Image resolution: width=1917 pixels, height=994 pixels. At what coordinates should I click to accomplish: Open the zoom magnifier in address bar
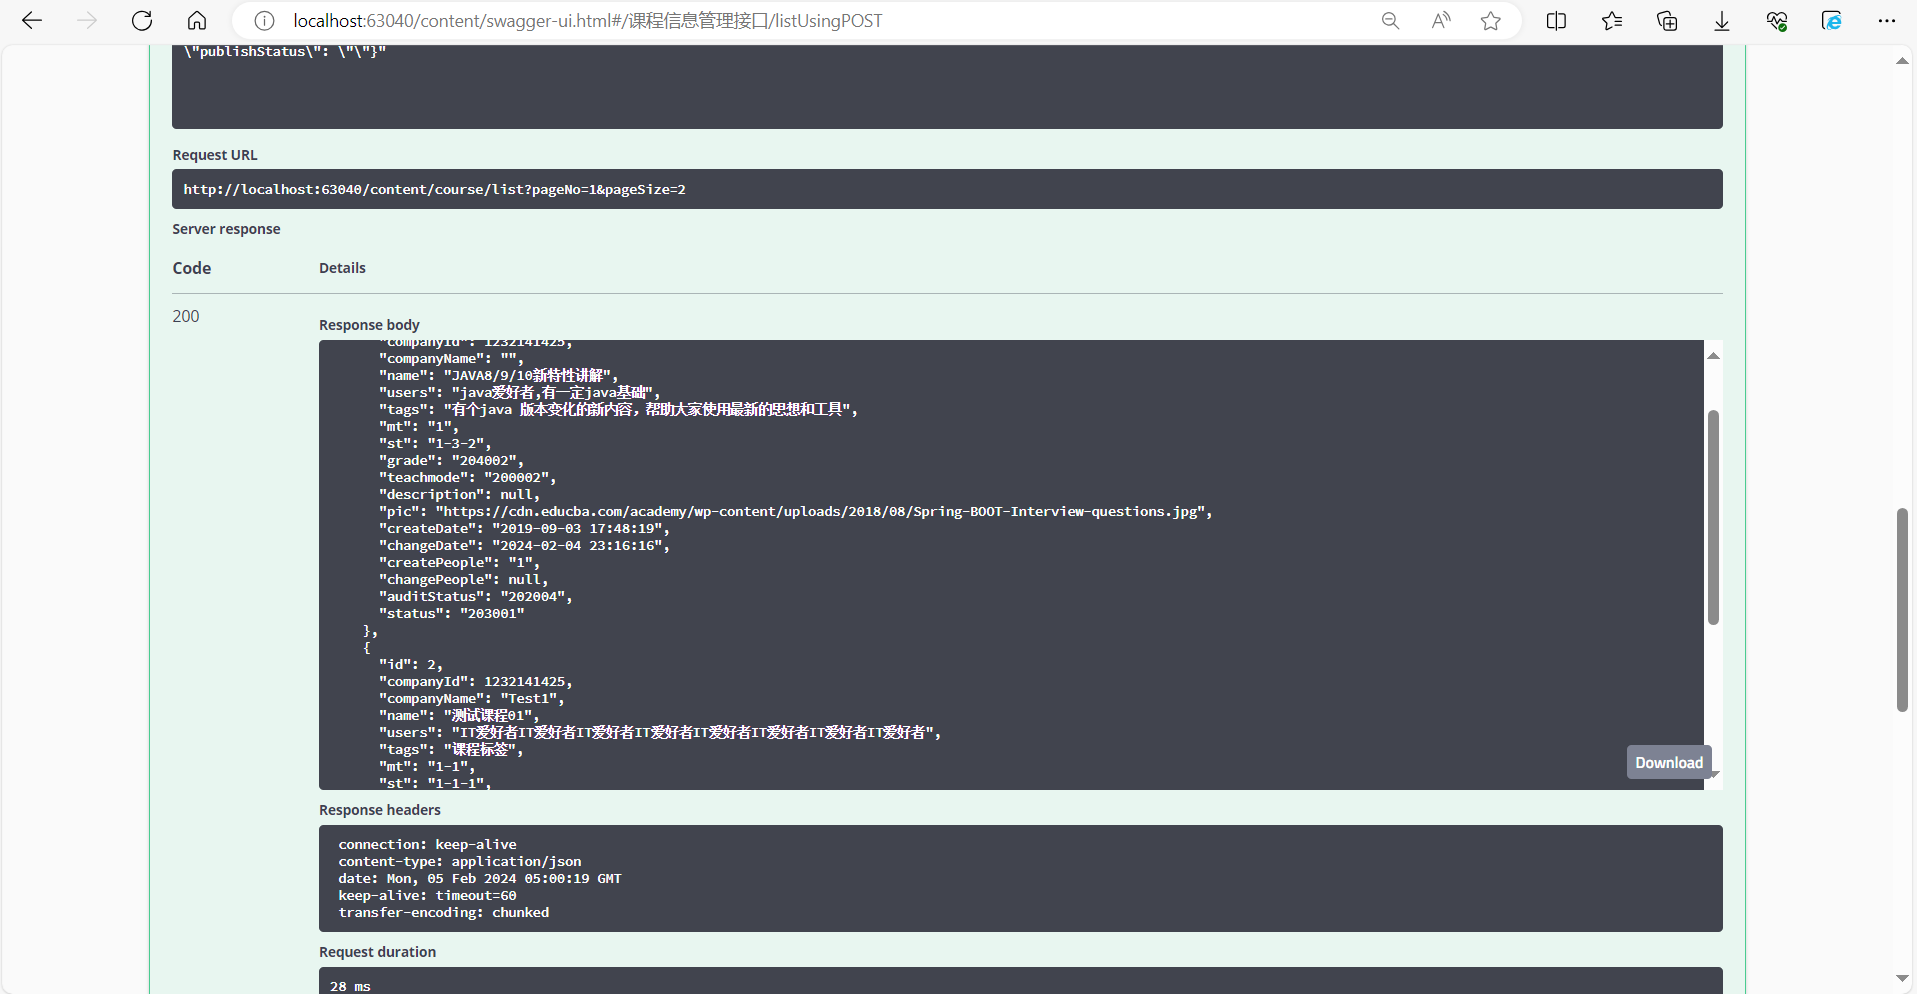point(1390,21)
